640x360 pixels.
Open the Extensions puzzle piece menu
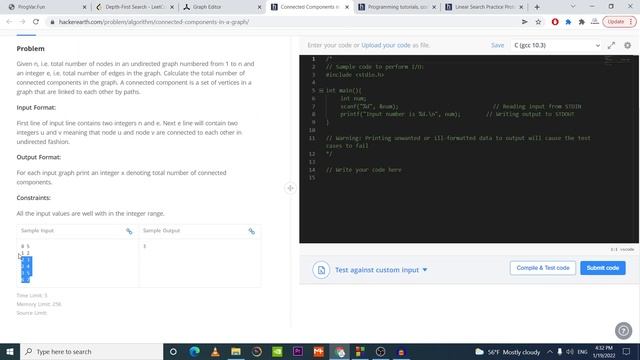(x=582, y=22)
